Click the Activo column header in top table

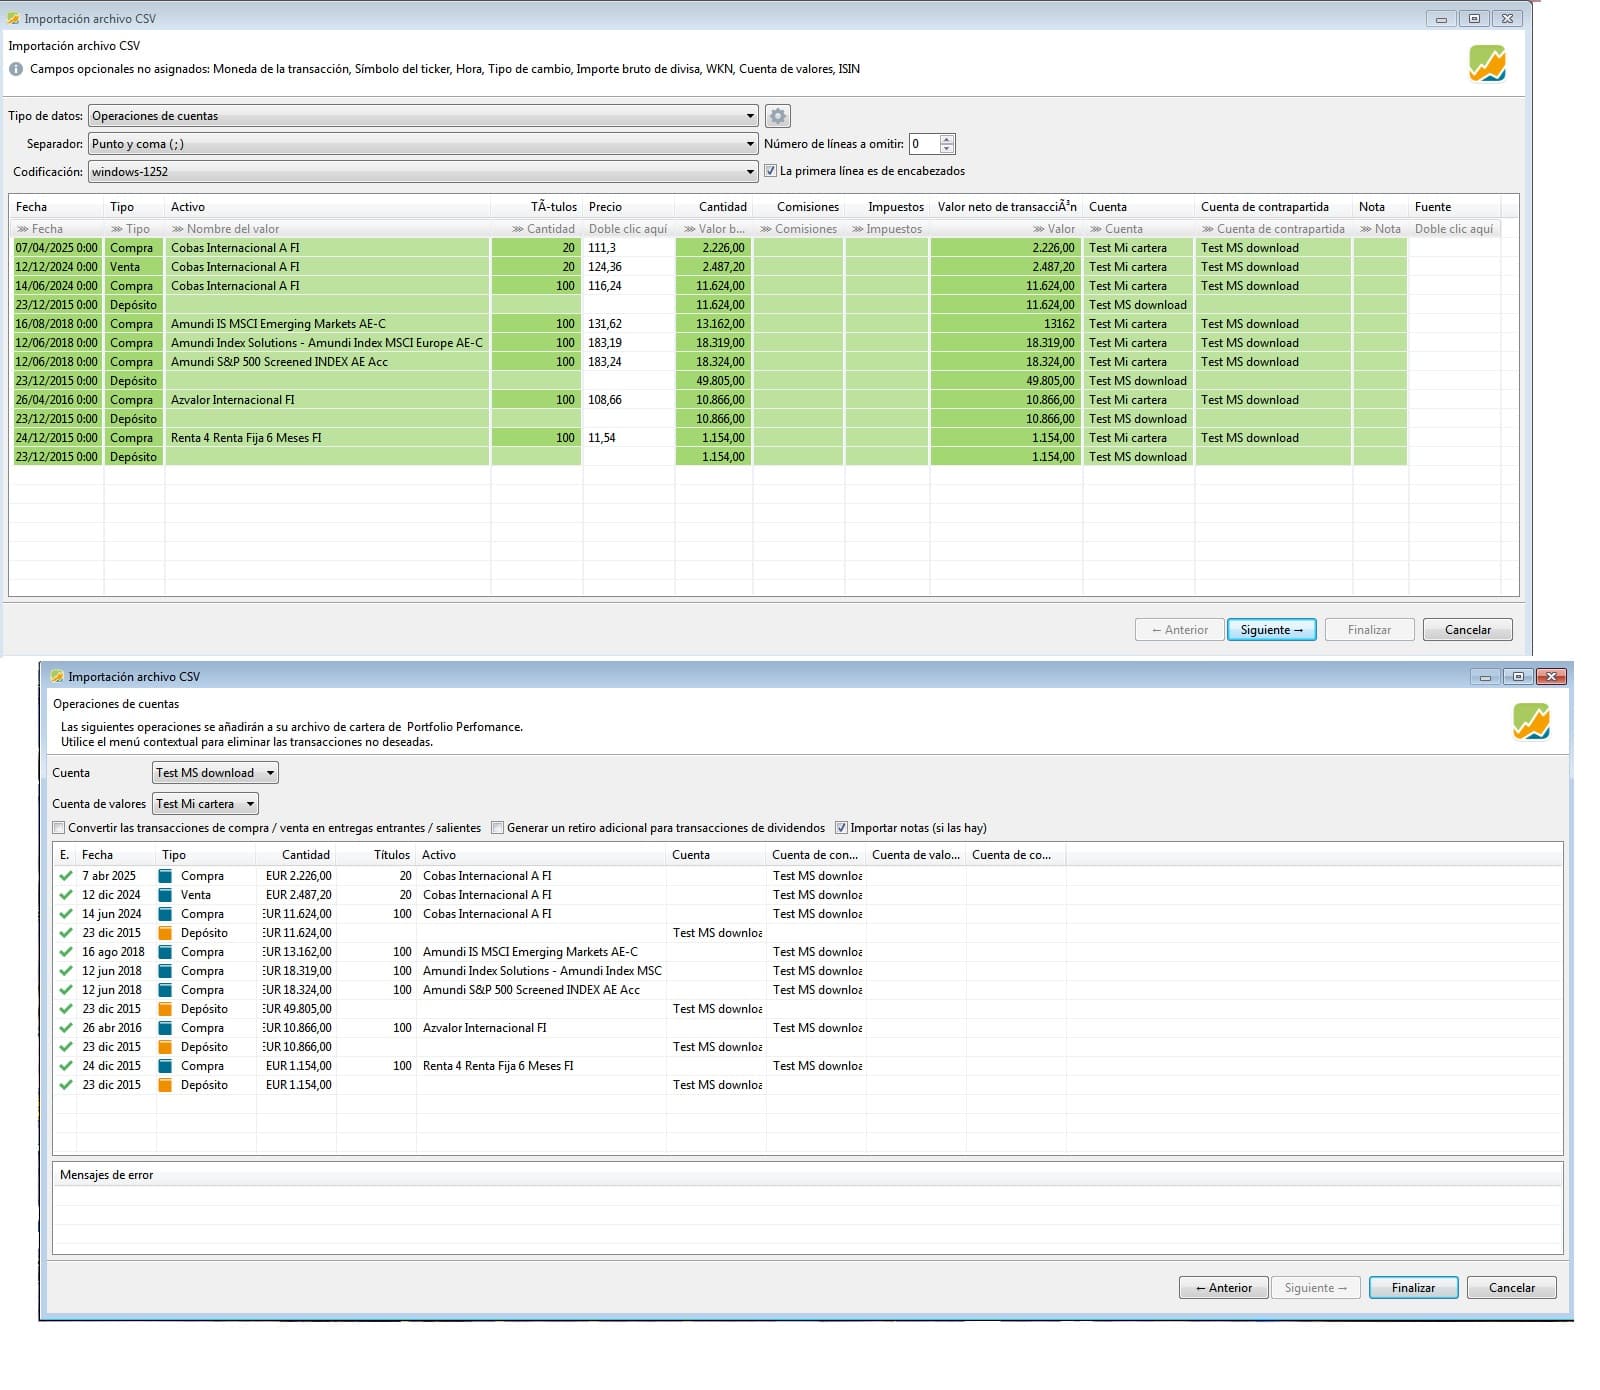coord(327,207)
